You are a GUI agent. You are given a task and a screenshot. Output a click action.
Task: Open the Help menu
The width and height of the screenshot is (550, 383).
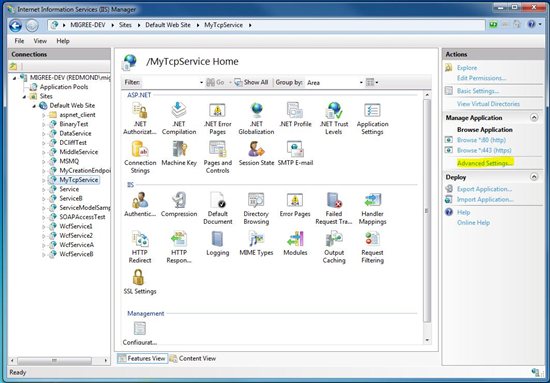[x=63, y=41]
